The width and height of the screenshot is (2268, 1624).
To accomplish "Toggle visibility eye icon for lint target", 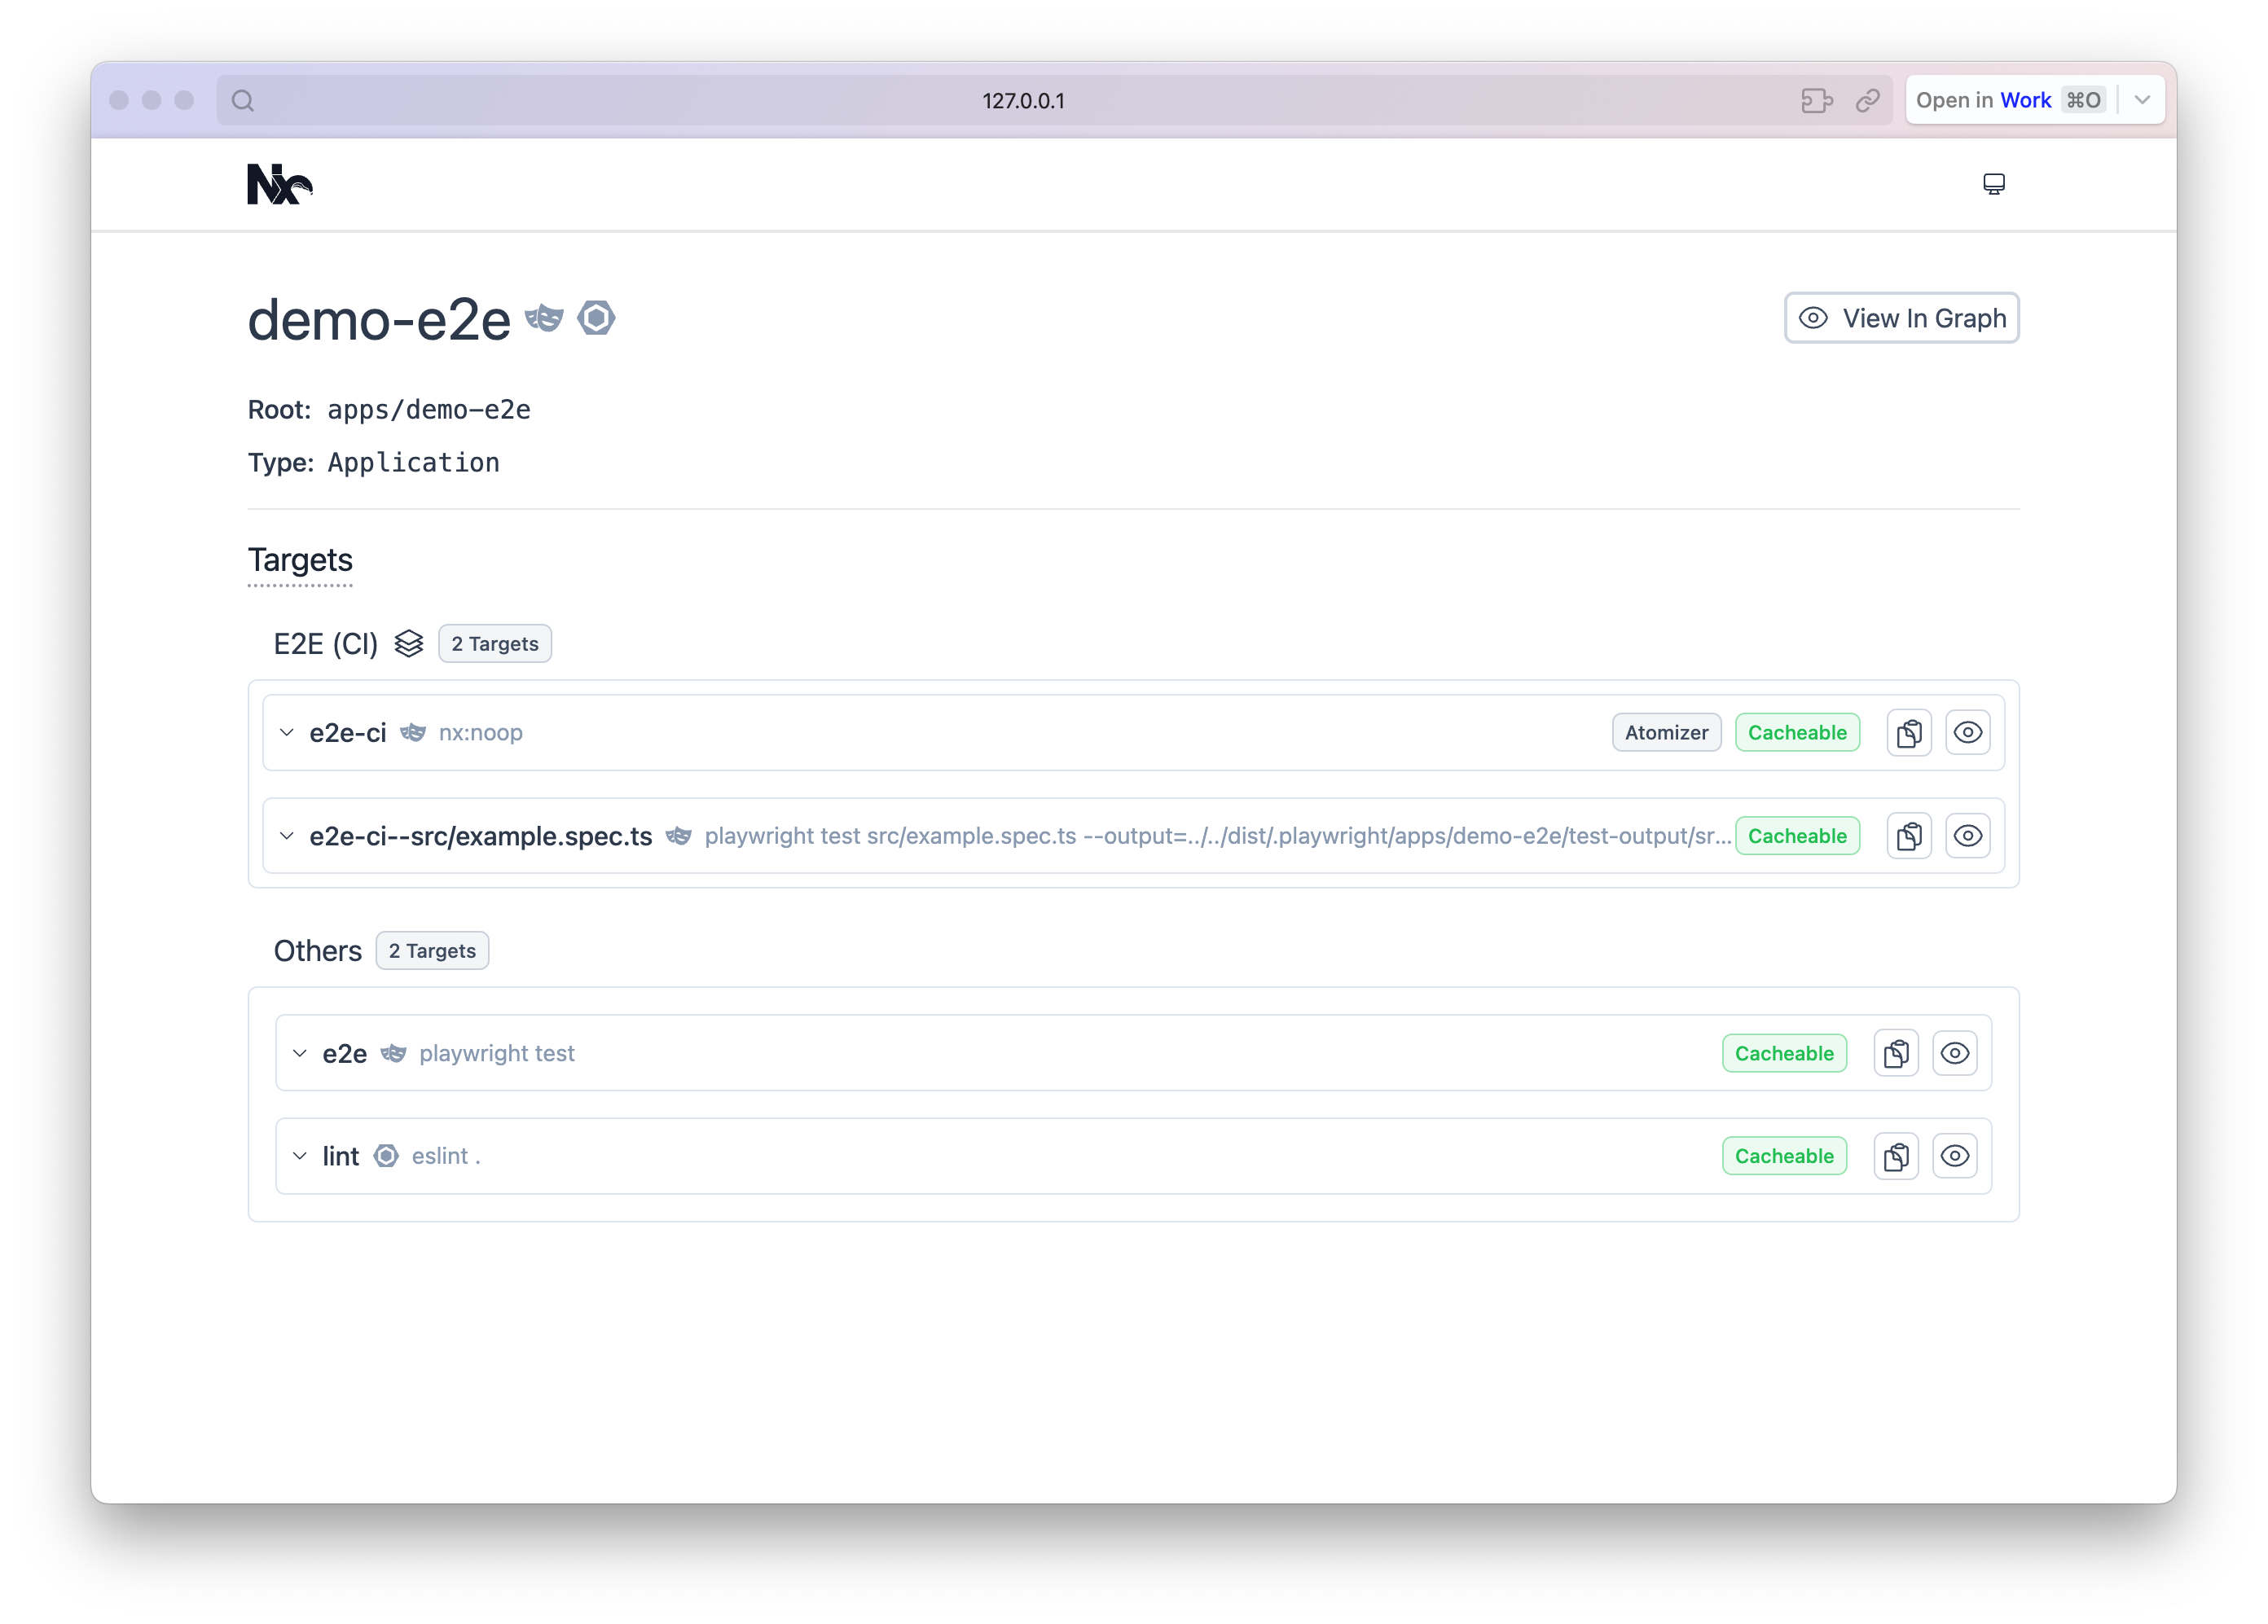I will [1954, 1157].
